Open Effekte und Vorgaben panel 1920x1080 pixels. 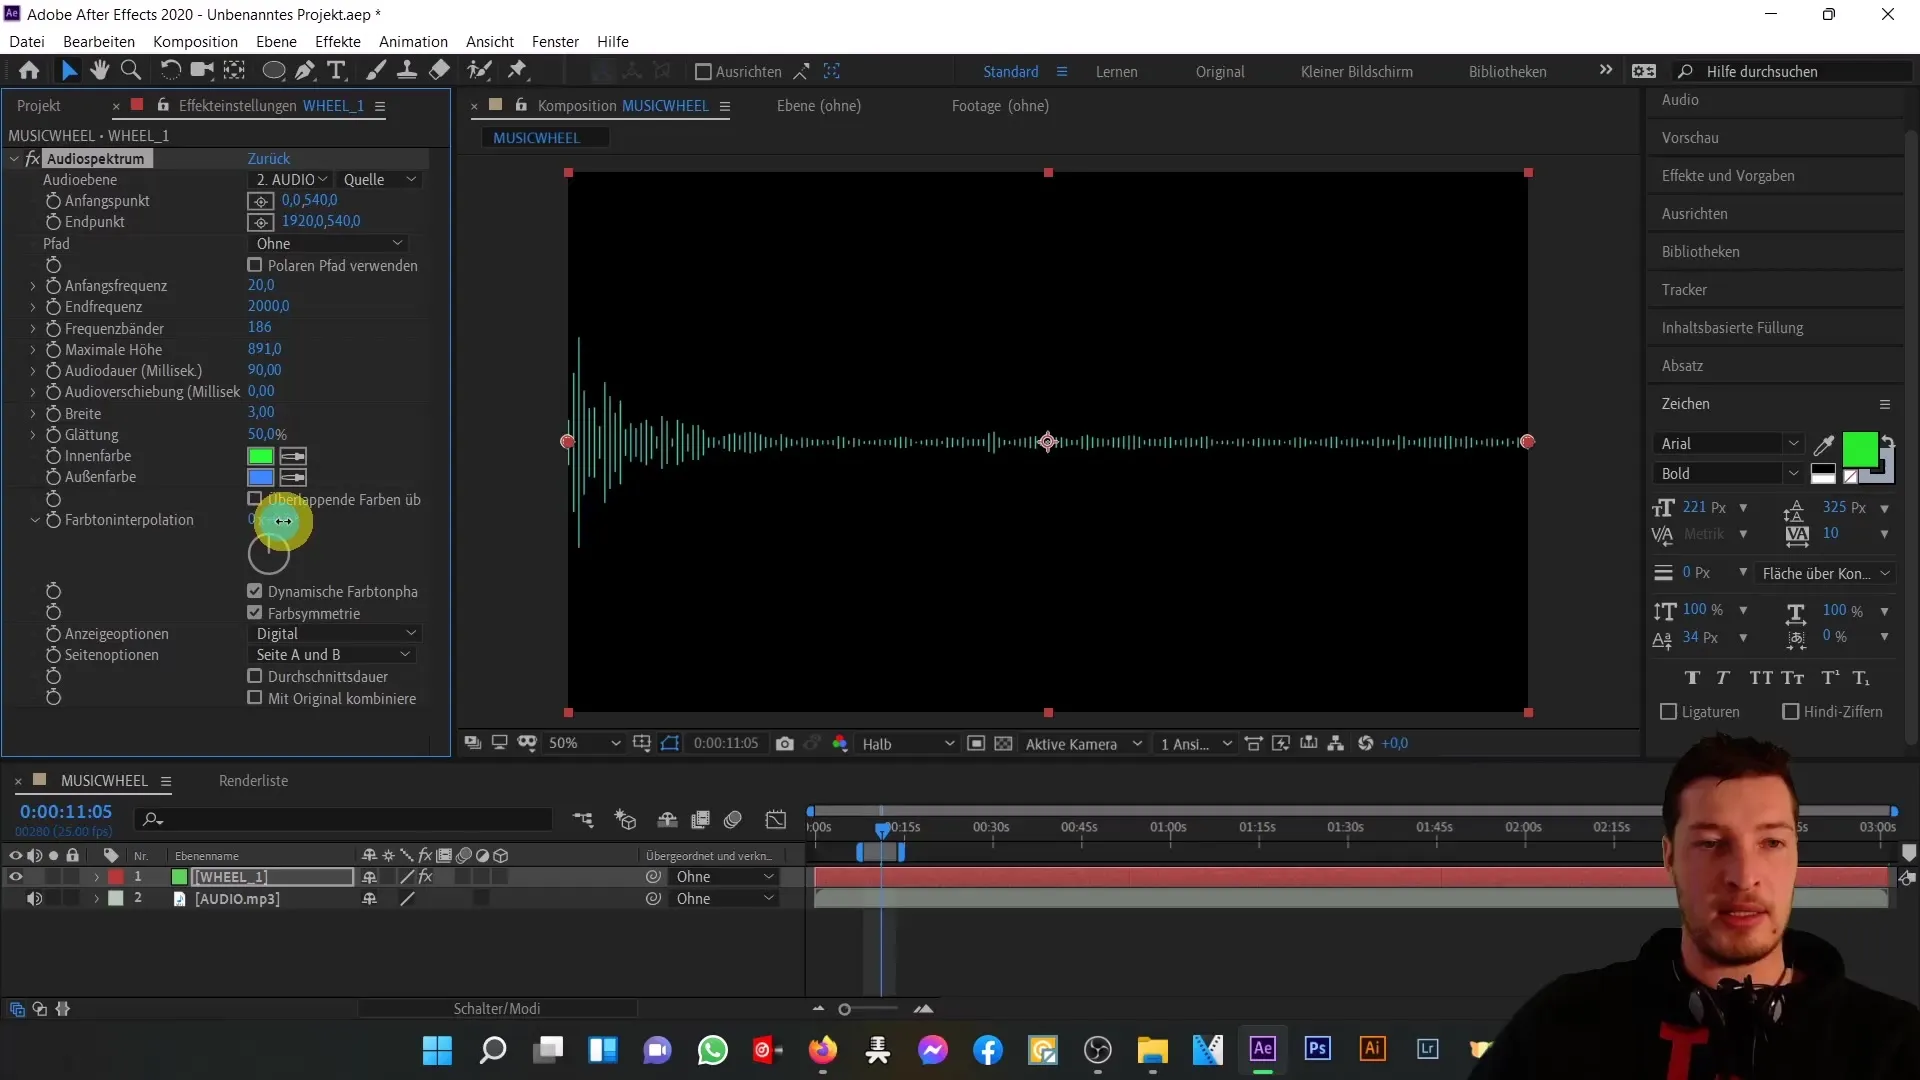click(x=1728, y=176)
